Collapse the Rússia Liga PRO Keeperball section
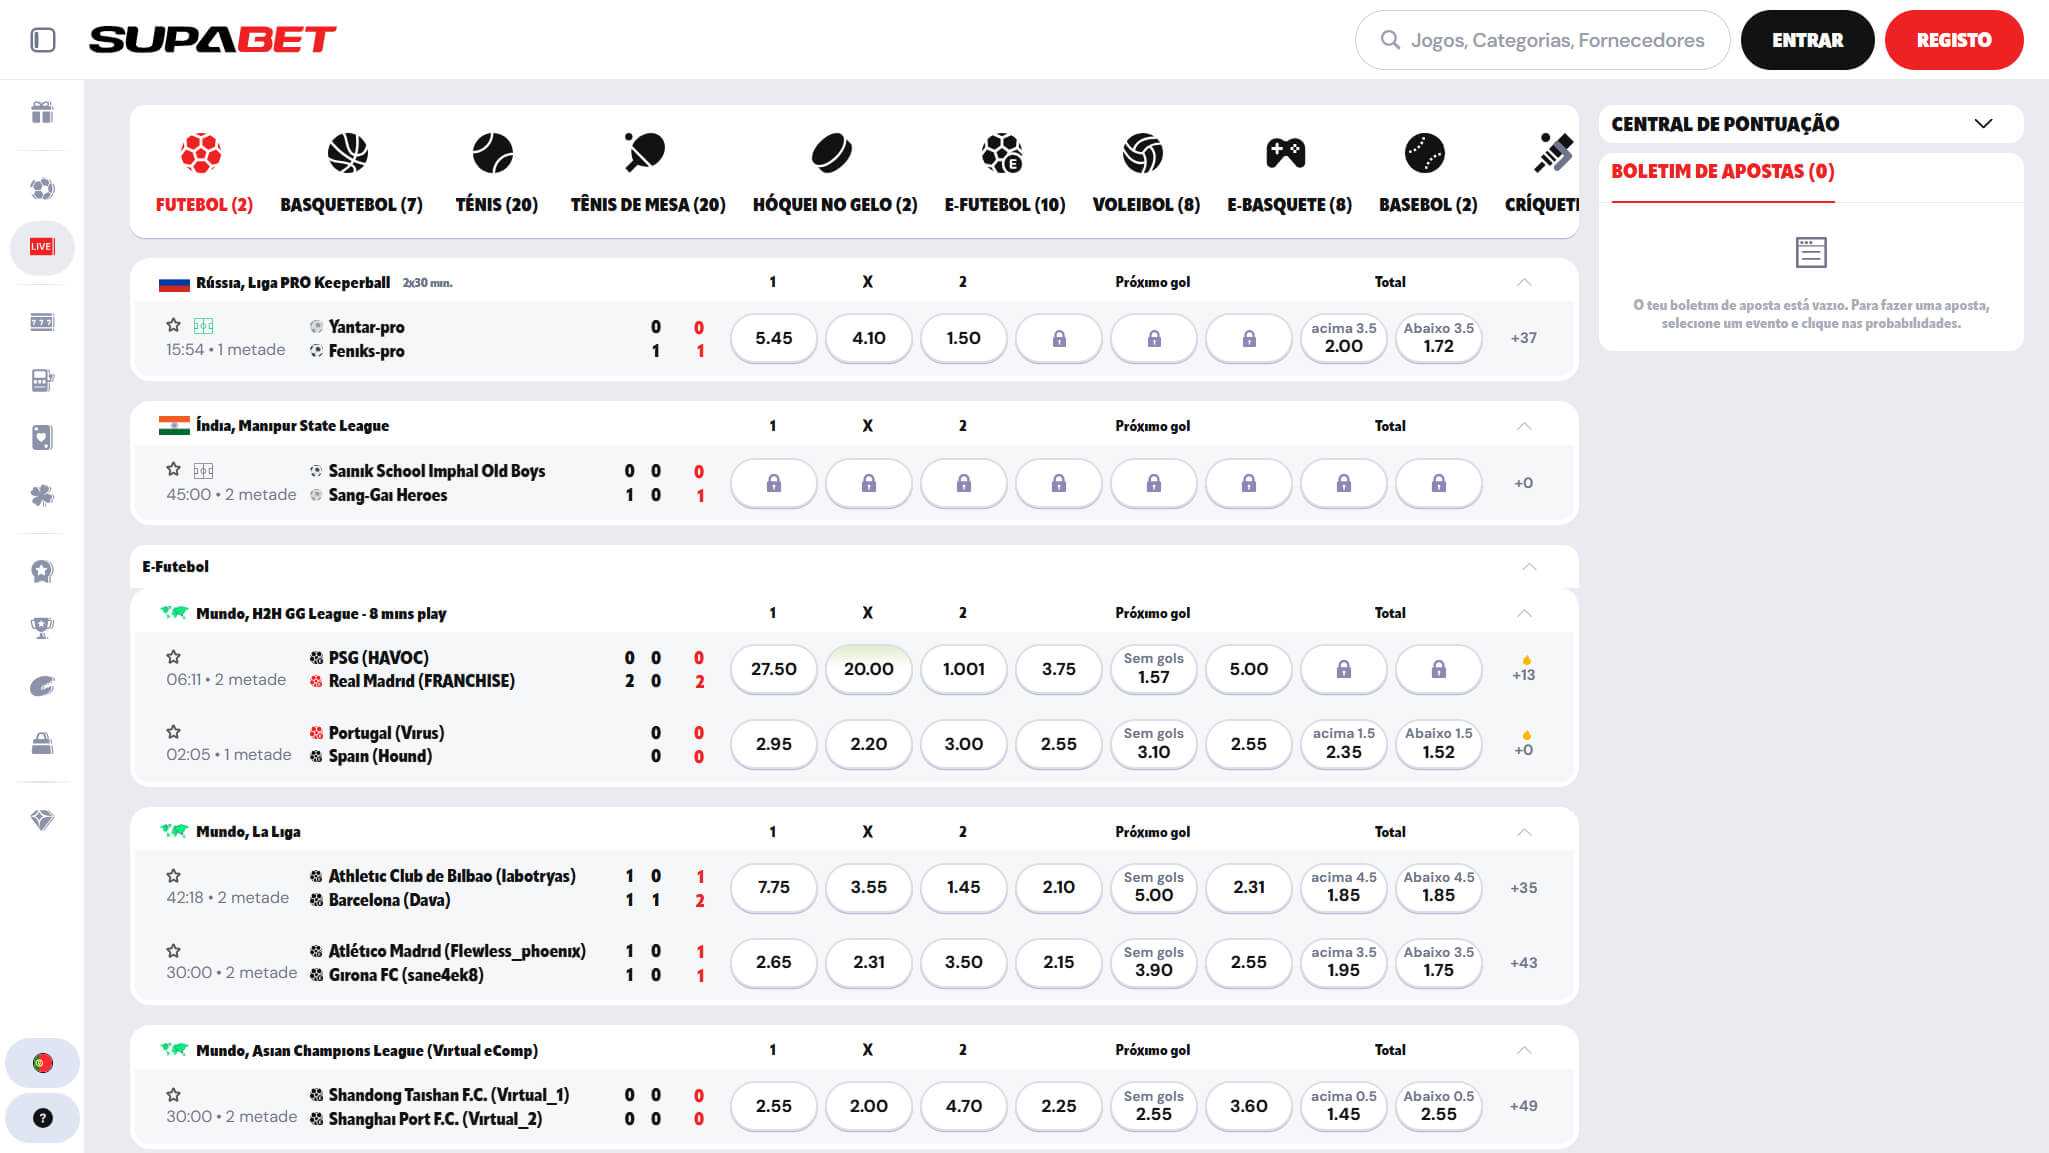Viewport: 2049px width, 1153px height. [1524, 282]
